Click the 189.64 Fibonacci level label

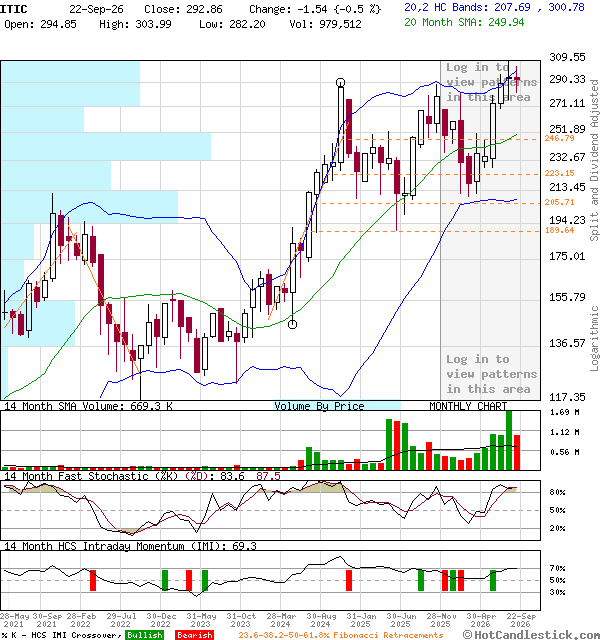(559, 231)
